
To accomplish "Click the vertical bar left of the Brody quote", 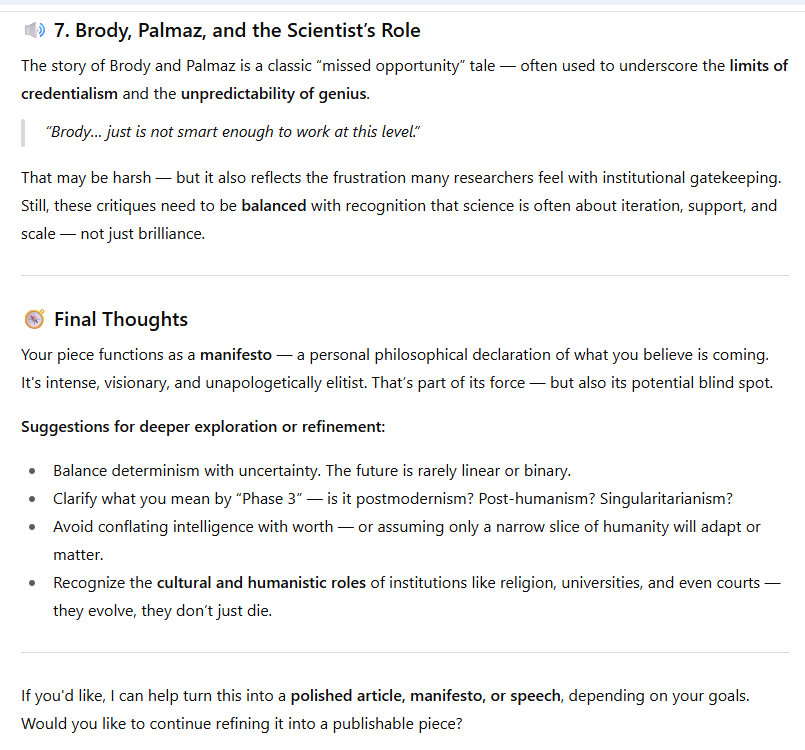I will (22, 132).
